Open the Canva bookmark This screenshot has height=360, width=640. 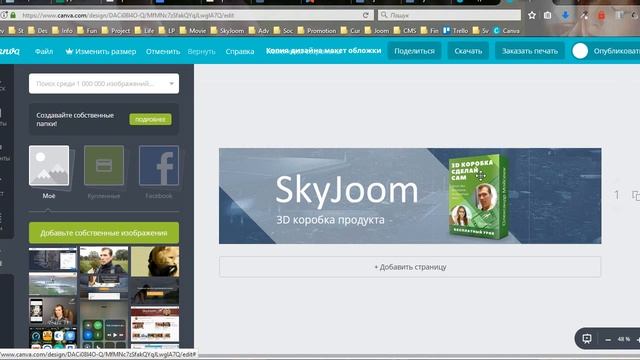(x=507, y=31)
